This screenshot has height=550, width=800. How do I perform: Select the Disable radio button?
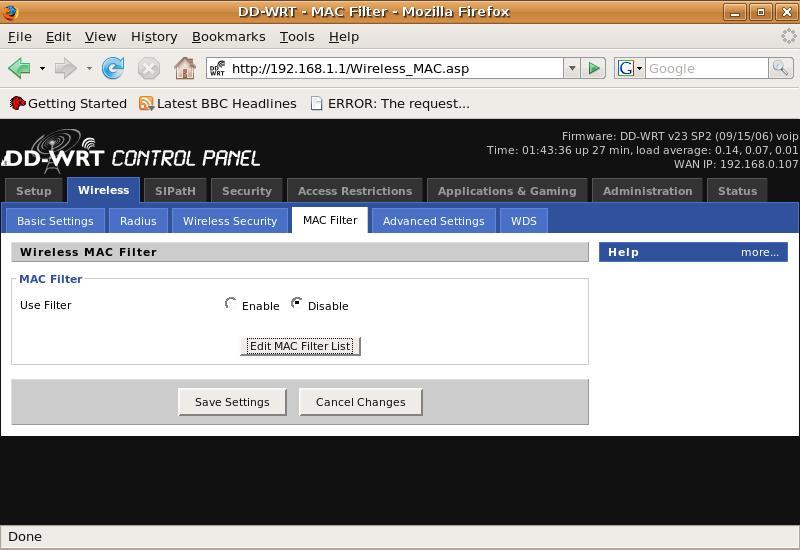296,304
